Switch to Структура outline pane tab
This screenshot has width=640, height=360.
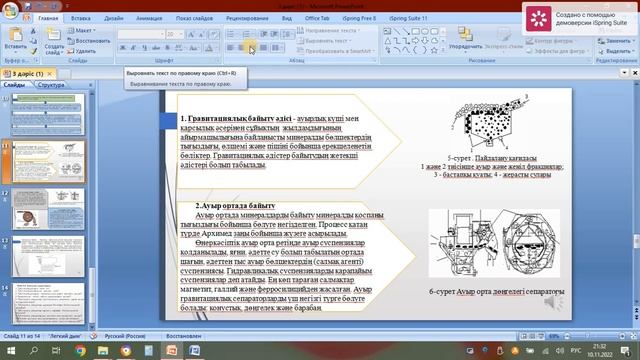[51, 85]
